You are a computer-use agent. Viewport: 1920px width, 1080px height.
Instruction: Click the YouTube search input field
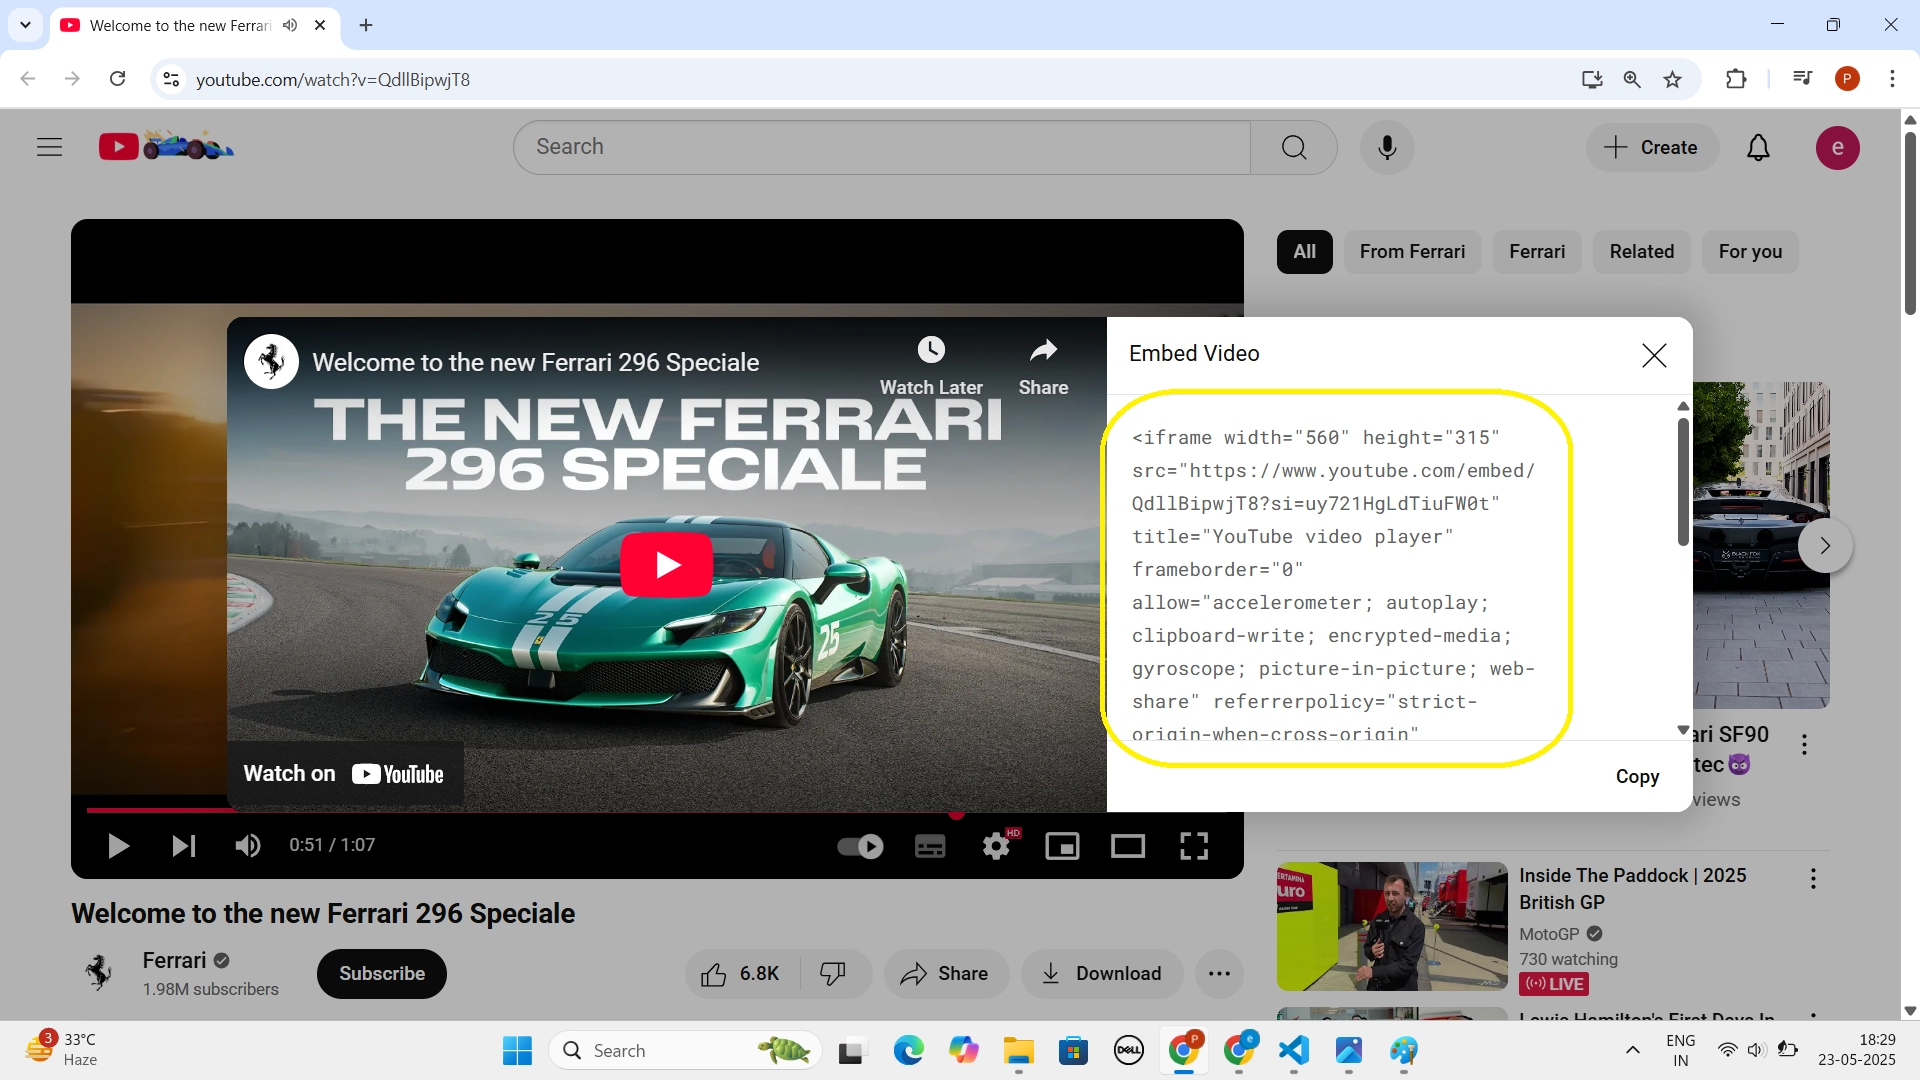[x=882, y=148]
